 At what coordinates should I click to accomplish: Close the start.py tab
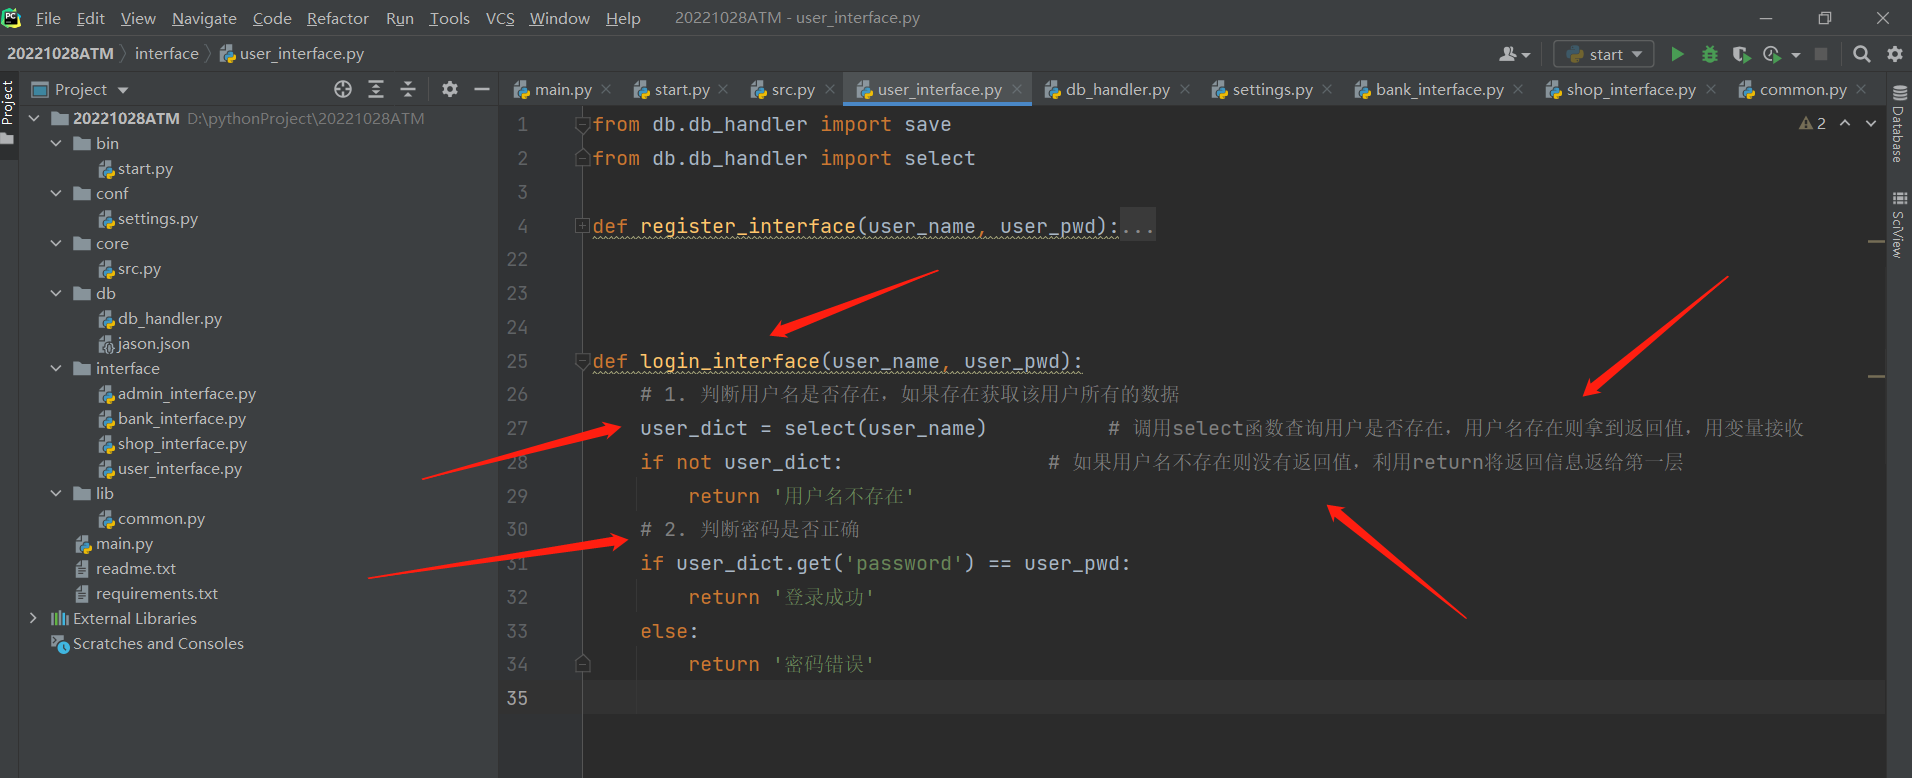723,89
